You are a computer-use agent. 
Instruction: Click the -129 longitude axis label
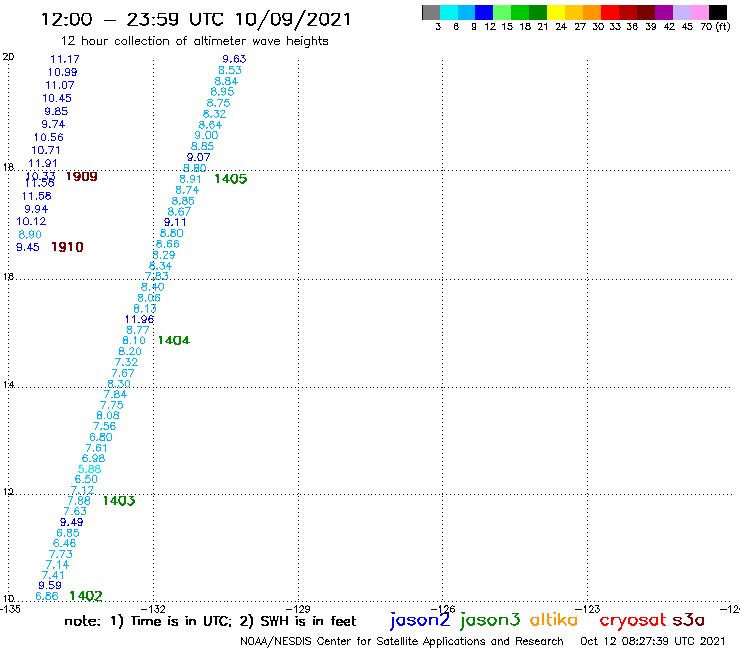[x=298, y=608]
